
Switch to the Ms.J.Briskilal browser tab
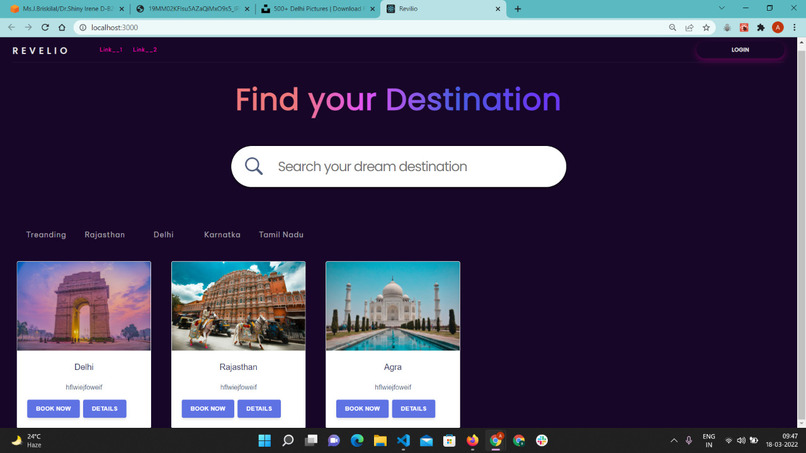coord(67,9)
